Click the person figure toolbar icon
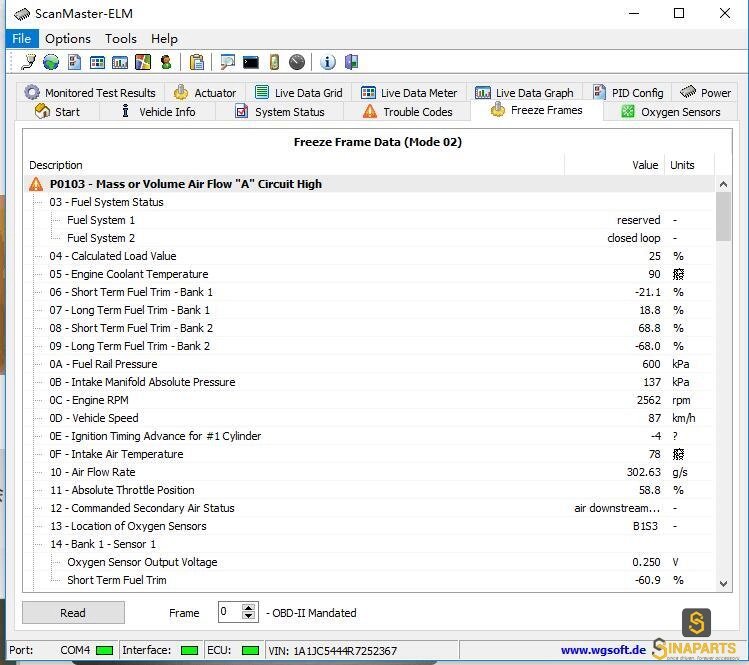This screenshot has height=665, width=749. pos(166,62)
